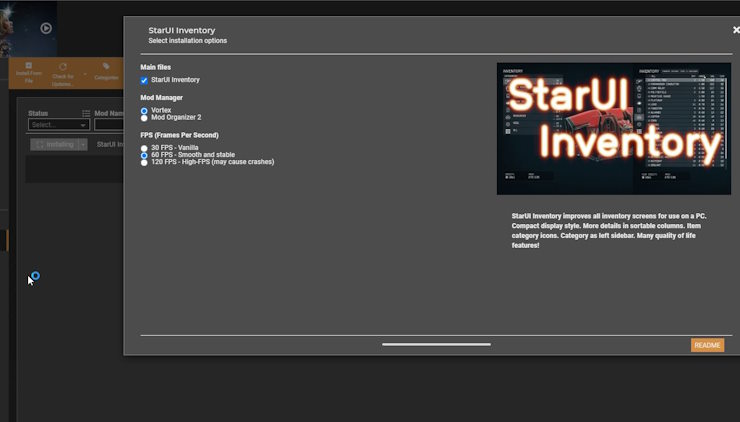Click the Mod Manager section heading

point(161,98)
